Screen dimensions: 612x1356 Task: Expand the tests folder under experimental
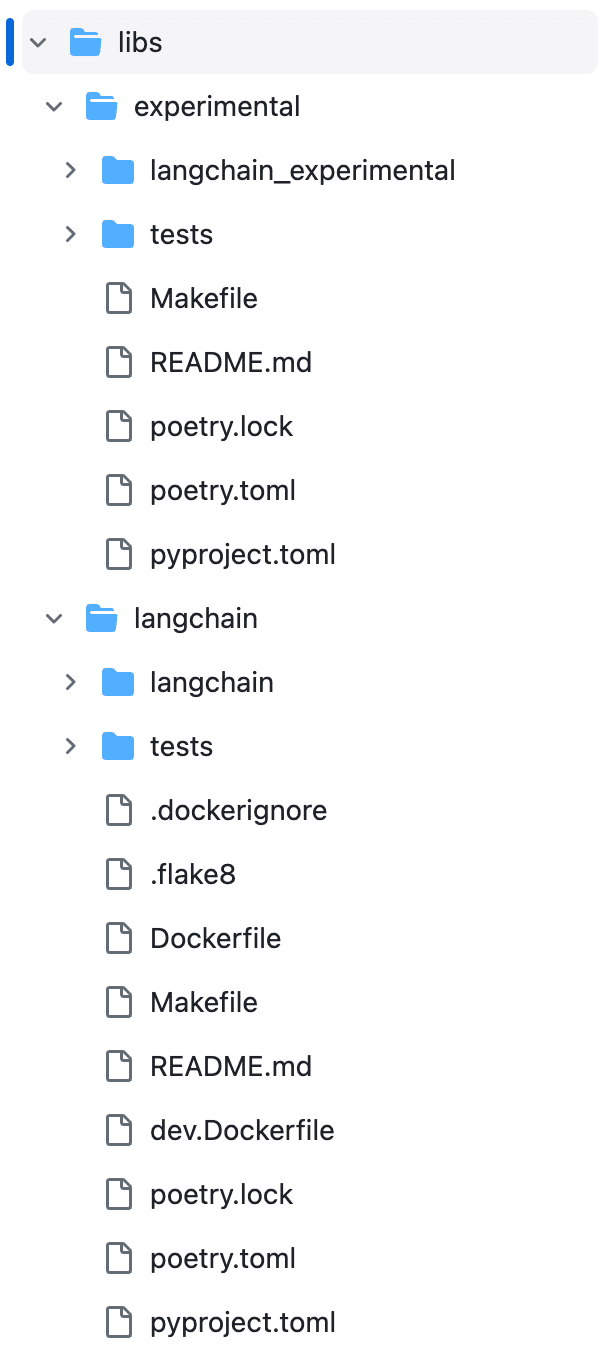point(70,234)
